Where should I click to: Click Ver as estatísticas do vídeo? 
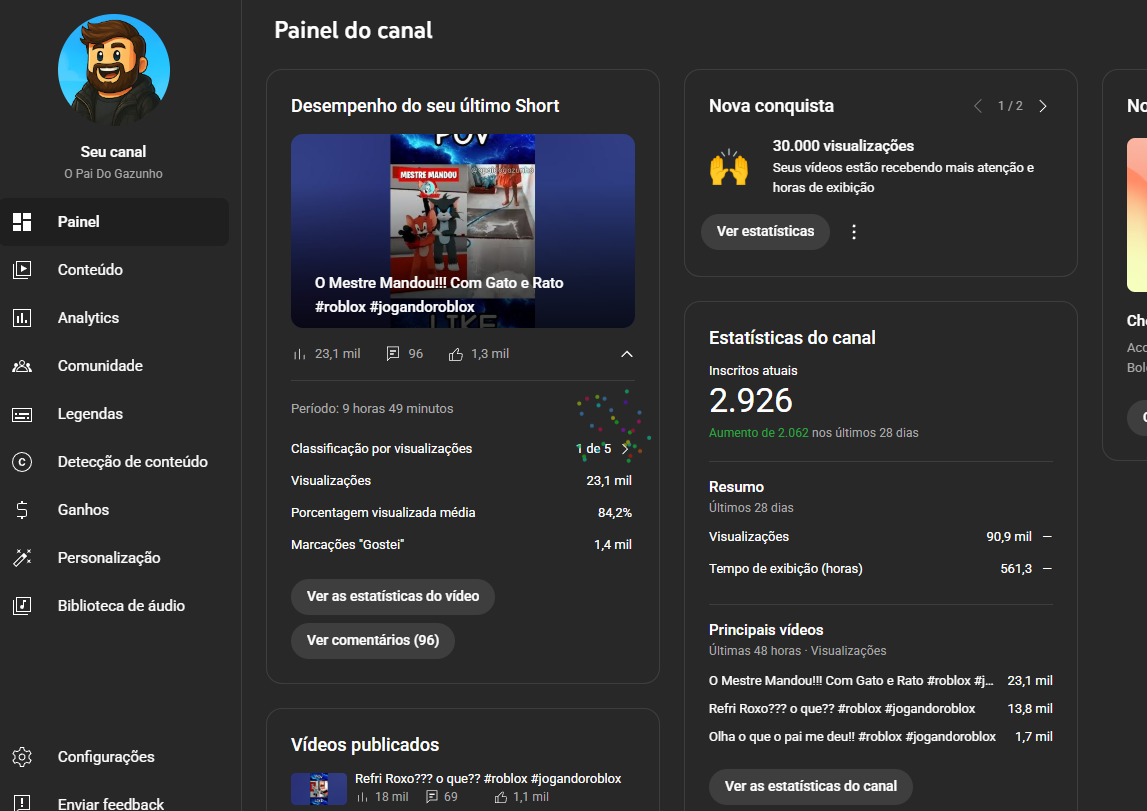(x=393, y=597)
